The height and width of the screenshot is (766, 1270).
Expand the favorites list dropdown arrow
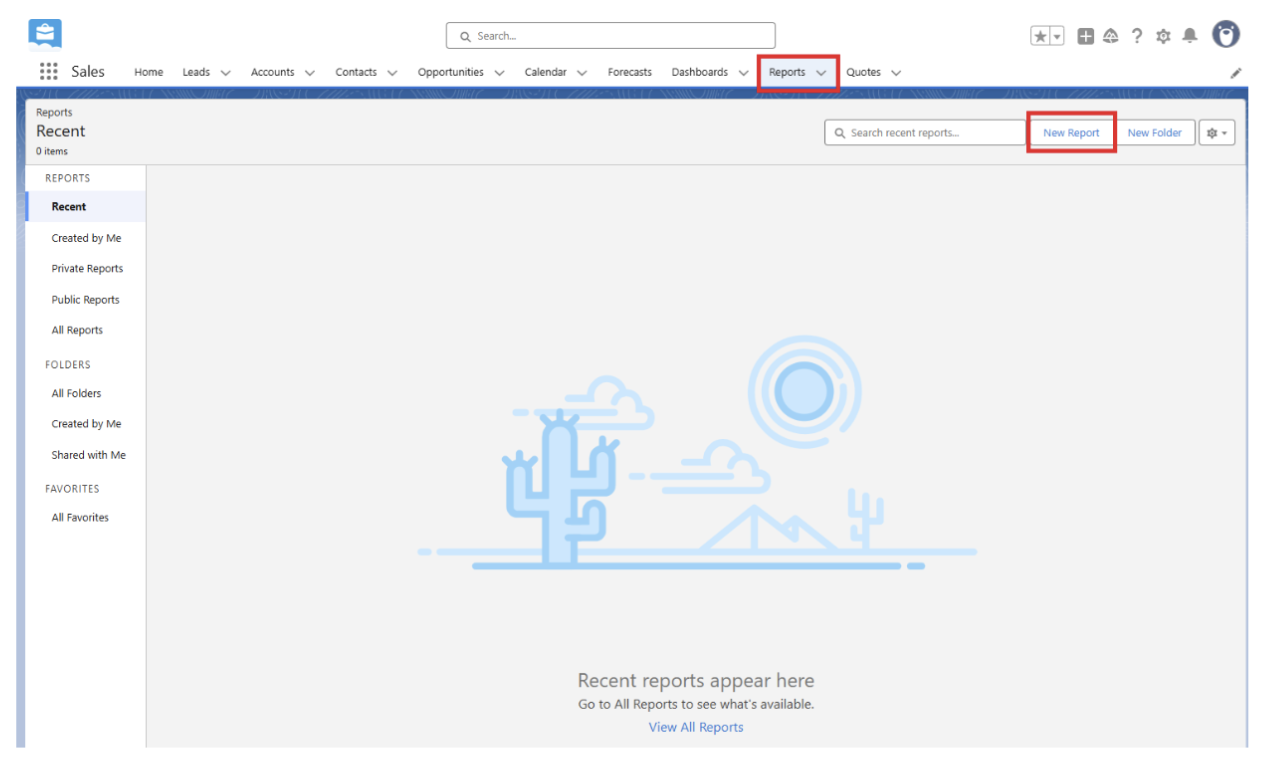1057,36
